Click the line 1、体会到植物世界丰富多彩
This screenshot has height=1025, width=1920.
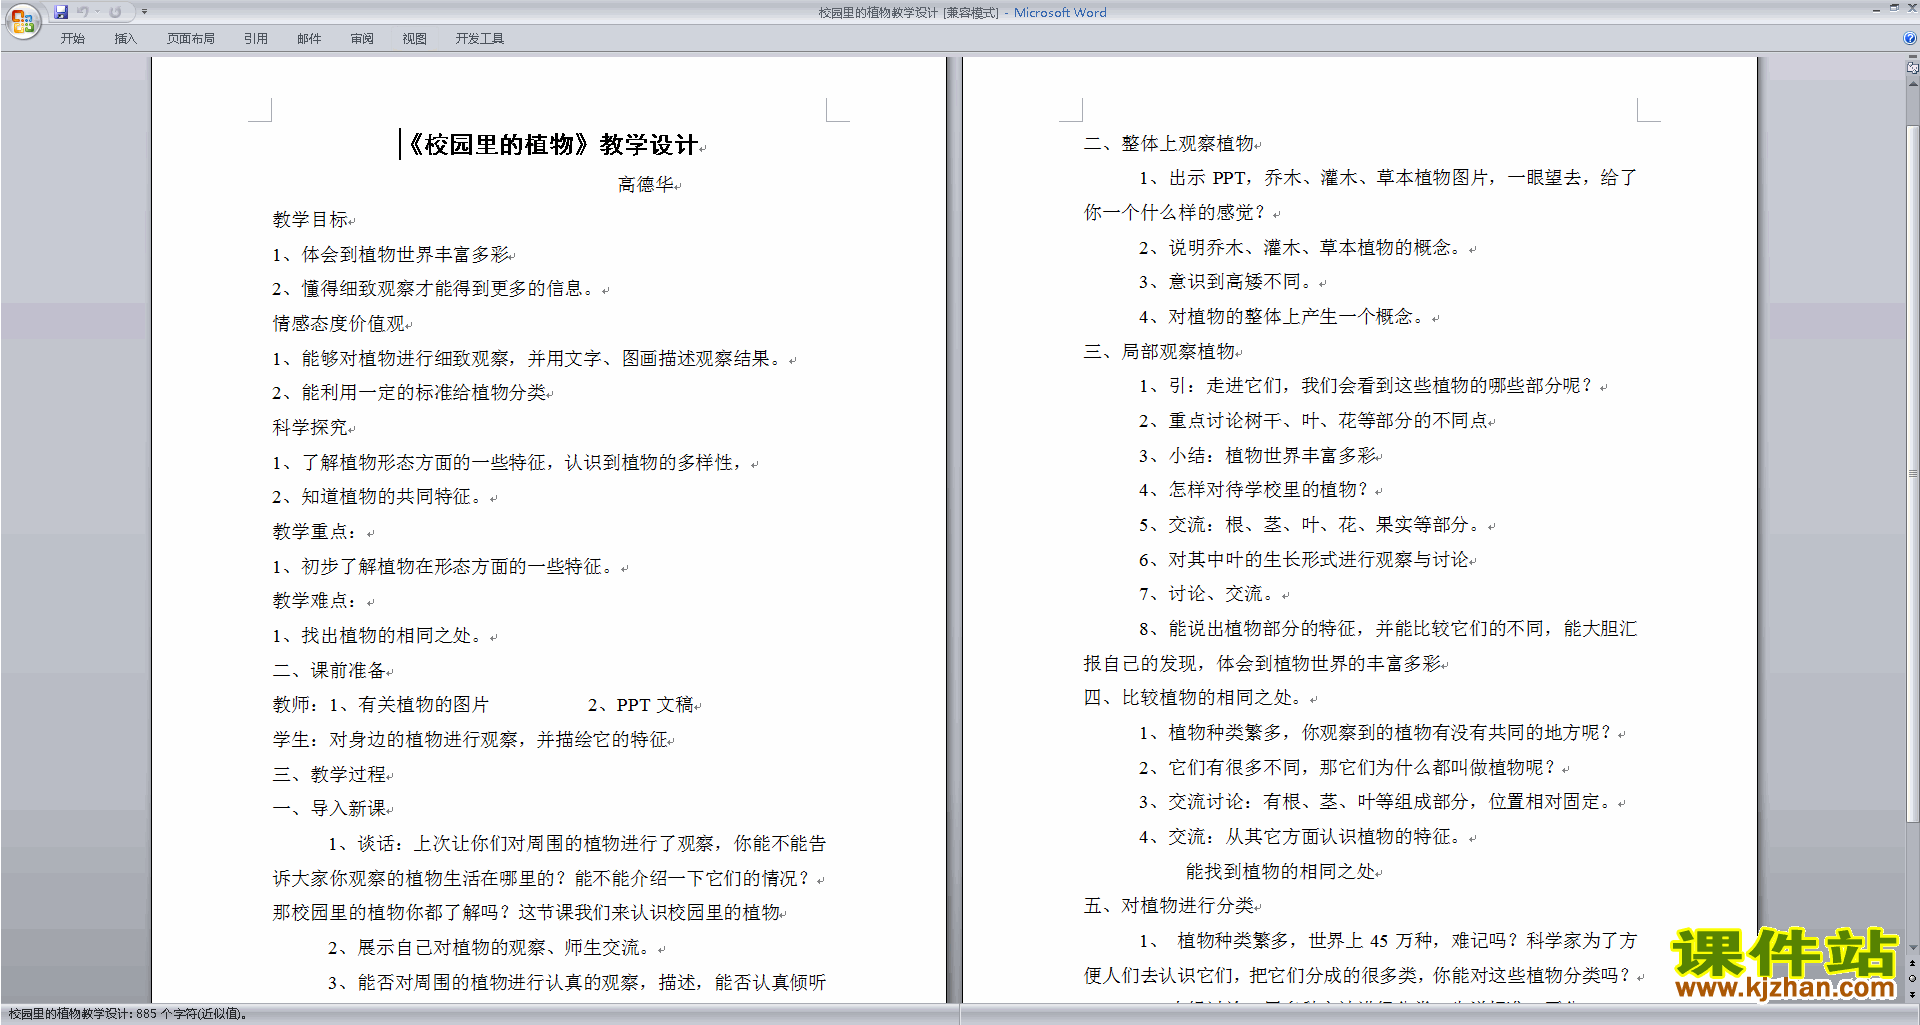(390, 254)
